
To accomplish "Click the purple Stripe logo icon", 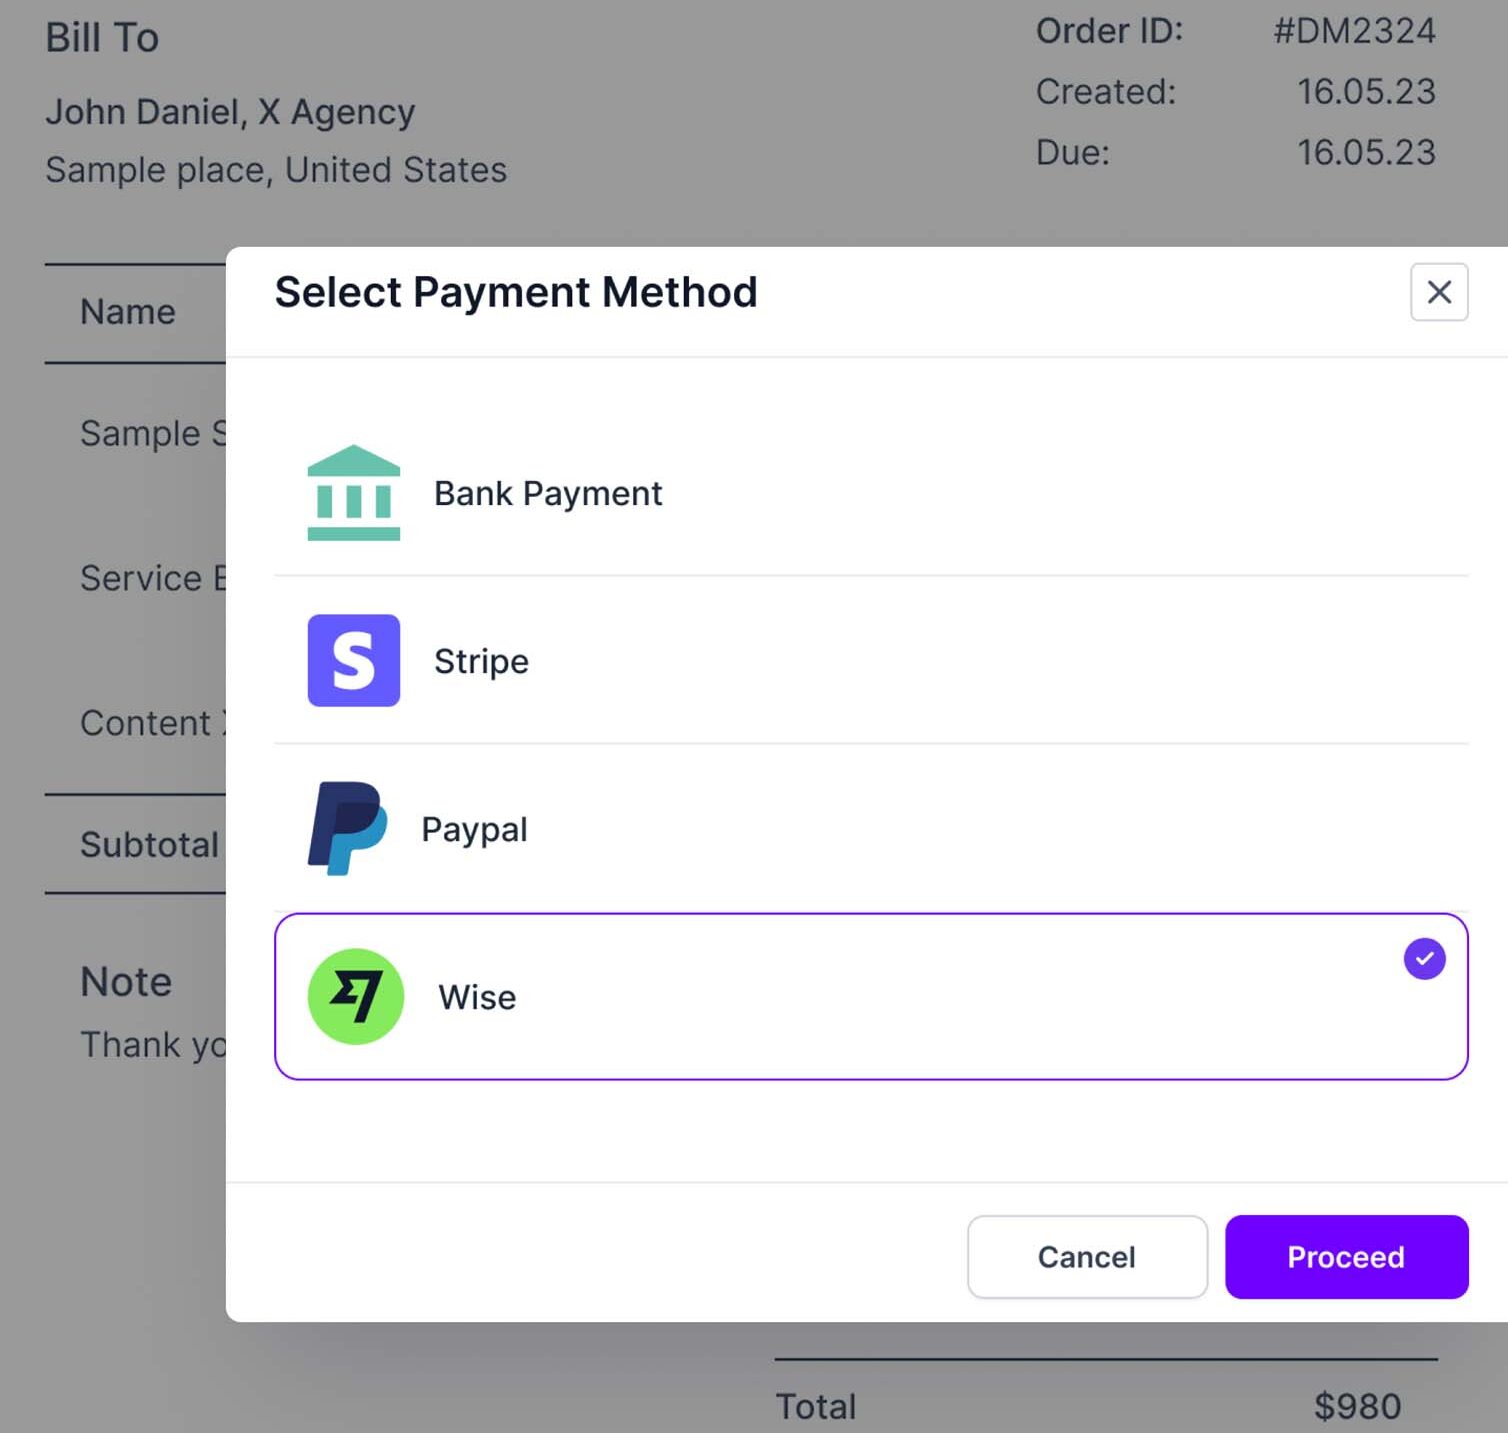I will coord(354,661).
